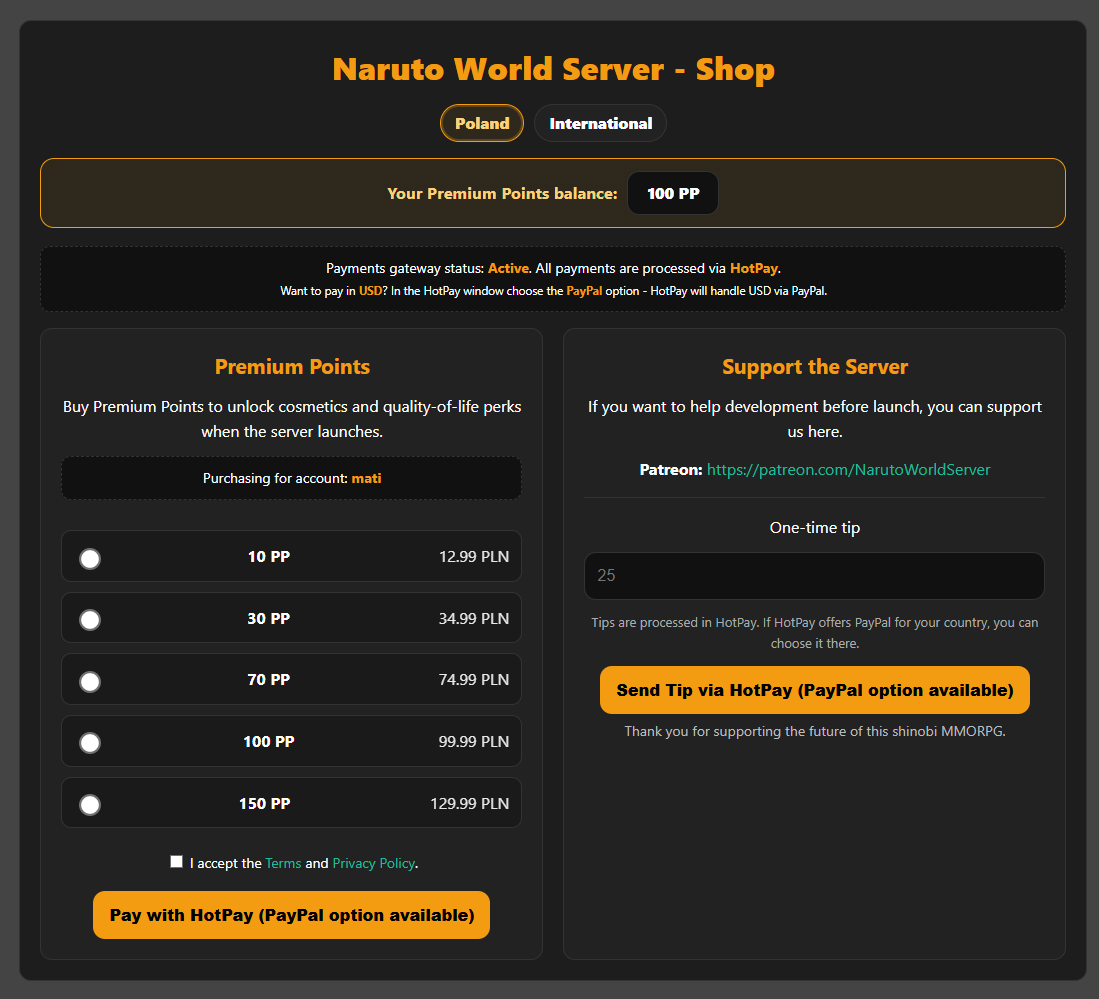This screenshot has height=999, width=1099.
Task: Click the one-time tip amount field
Action: (x=814, y=575)
